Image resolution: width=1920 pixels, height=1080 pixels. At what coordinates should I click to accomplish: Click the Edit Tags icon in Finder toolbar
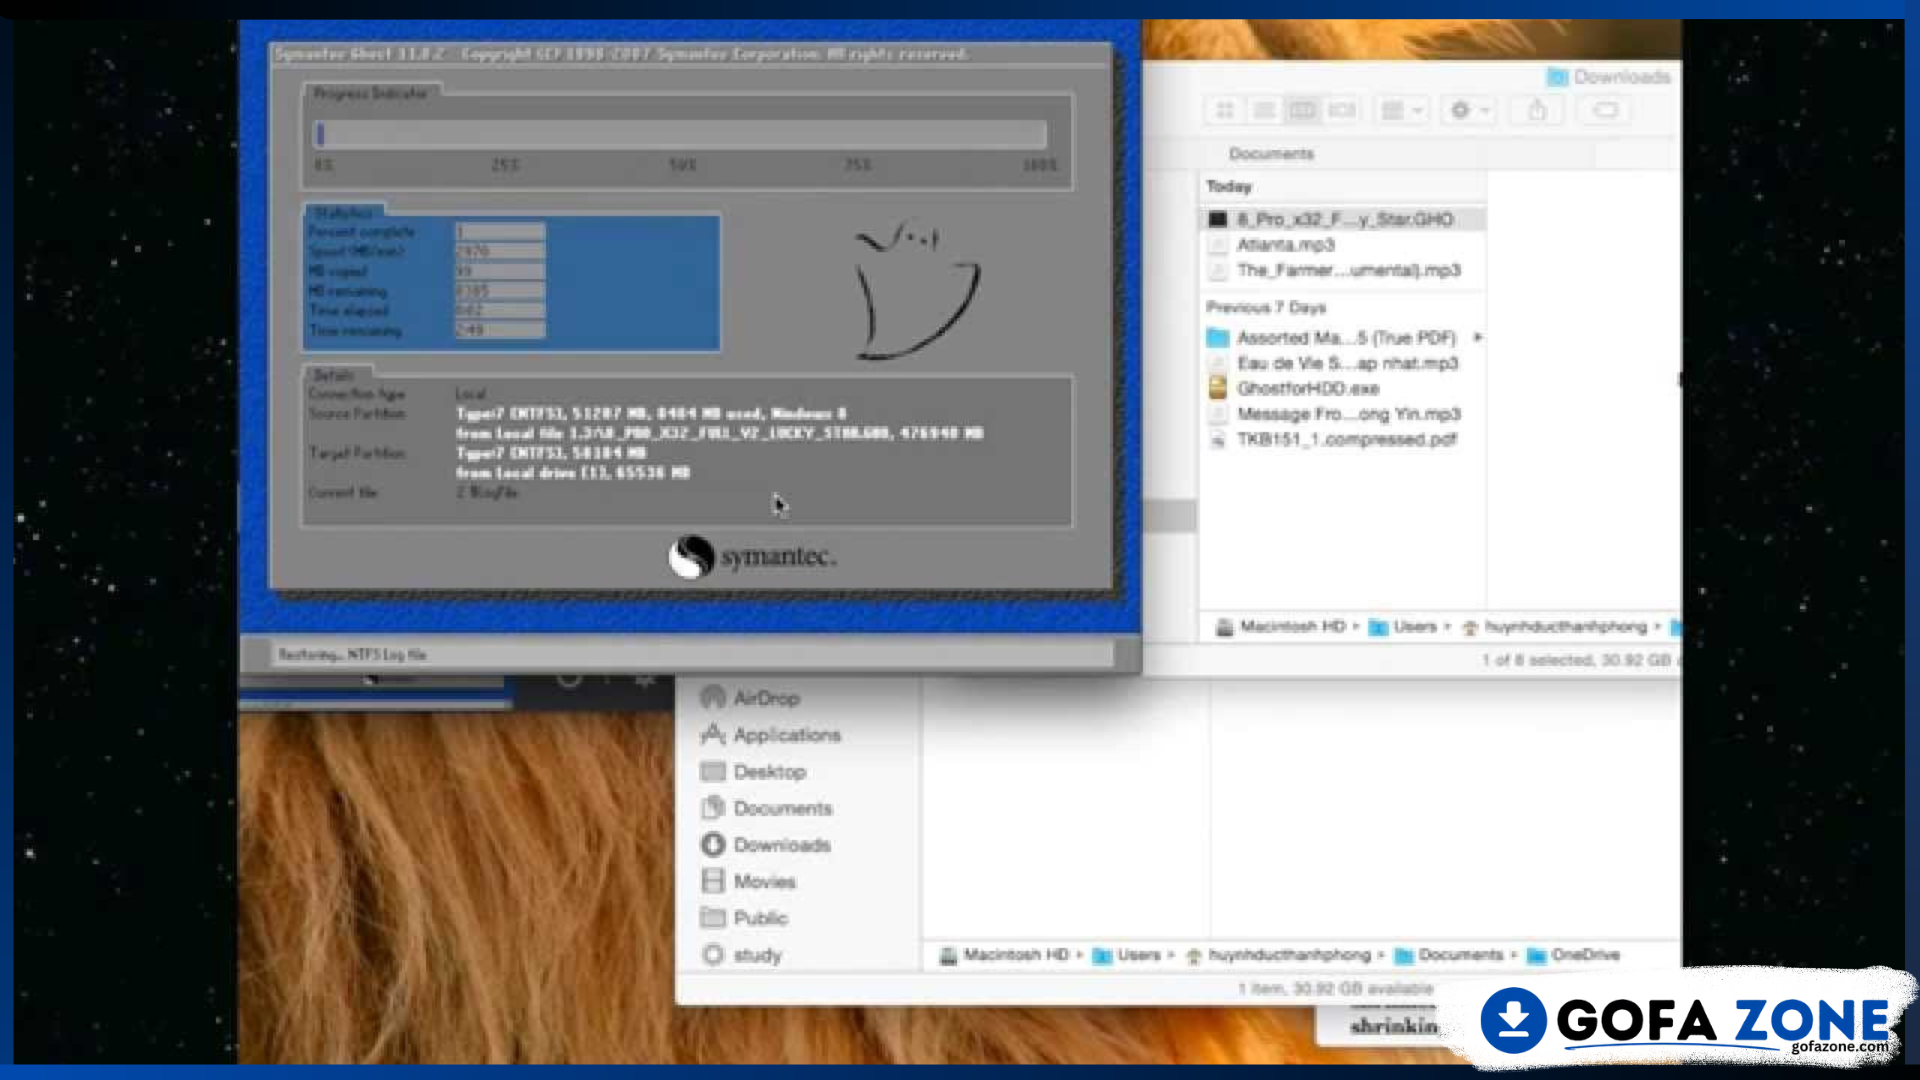tap(1604, 110)
